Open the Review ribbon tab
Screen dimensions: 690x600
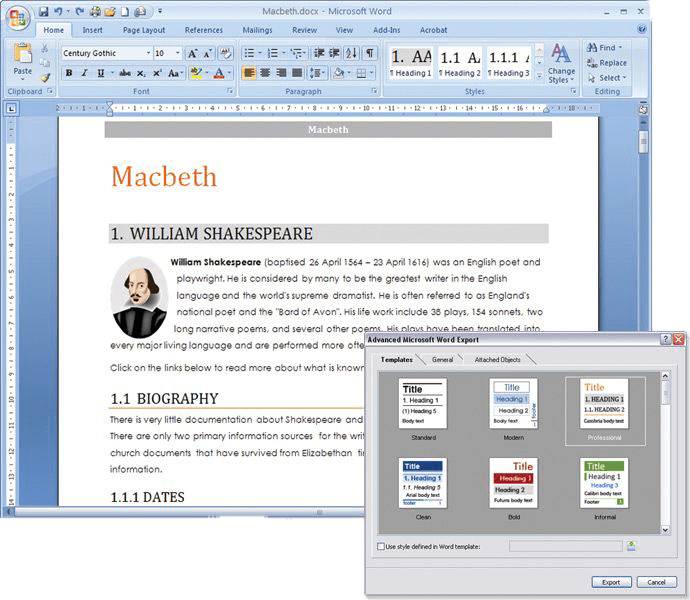click(305, 30)
